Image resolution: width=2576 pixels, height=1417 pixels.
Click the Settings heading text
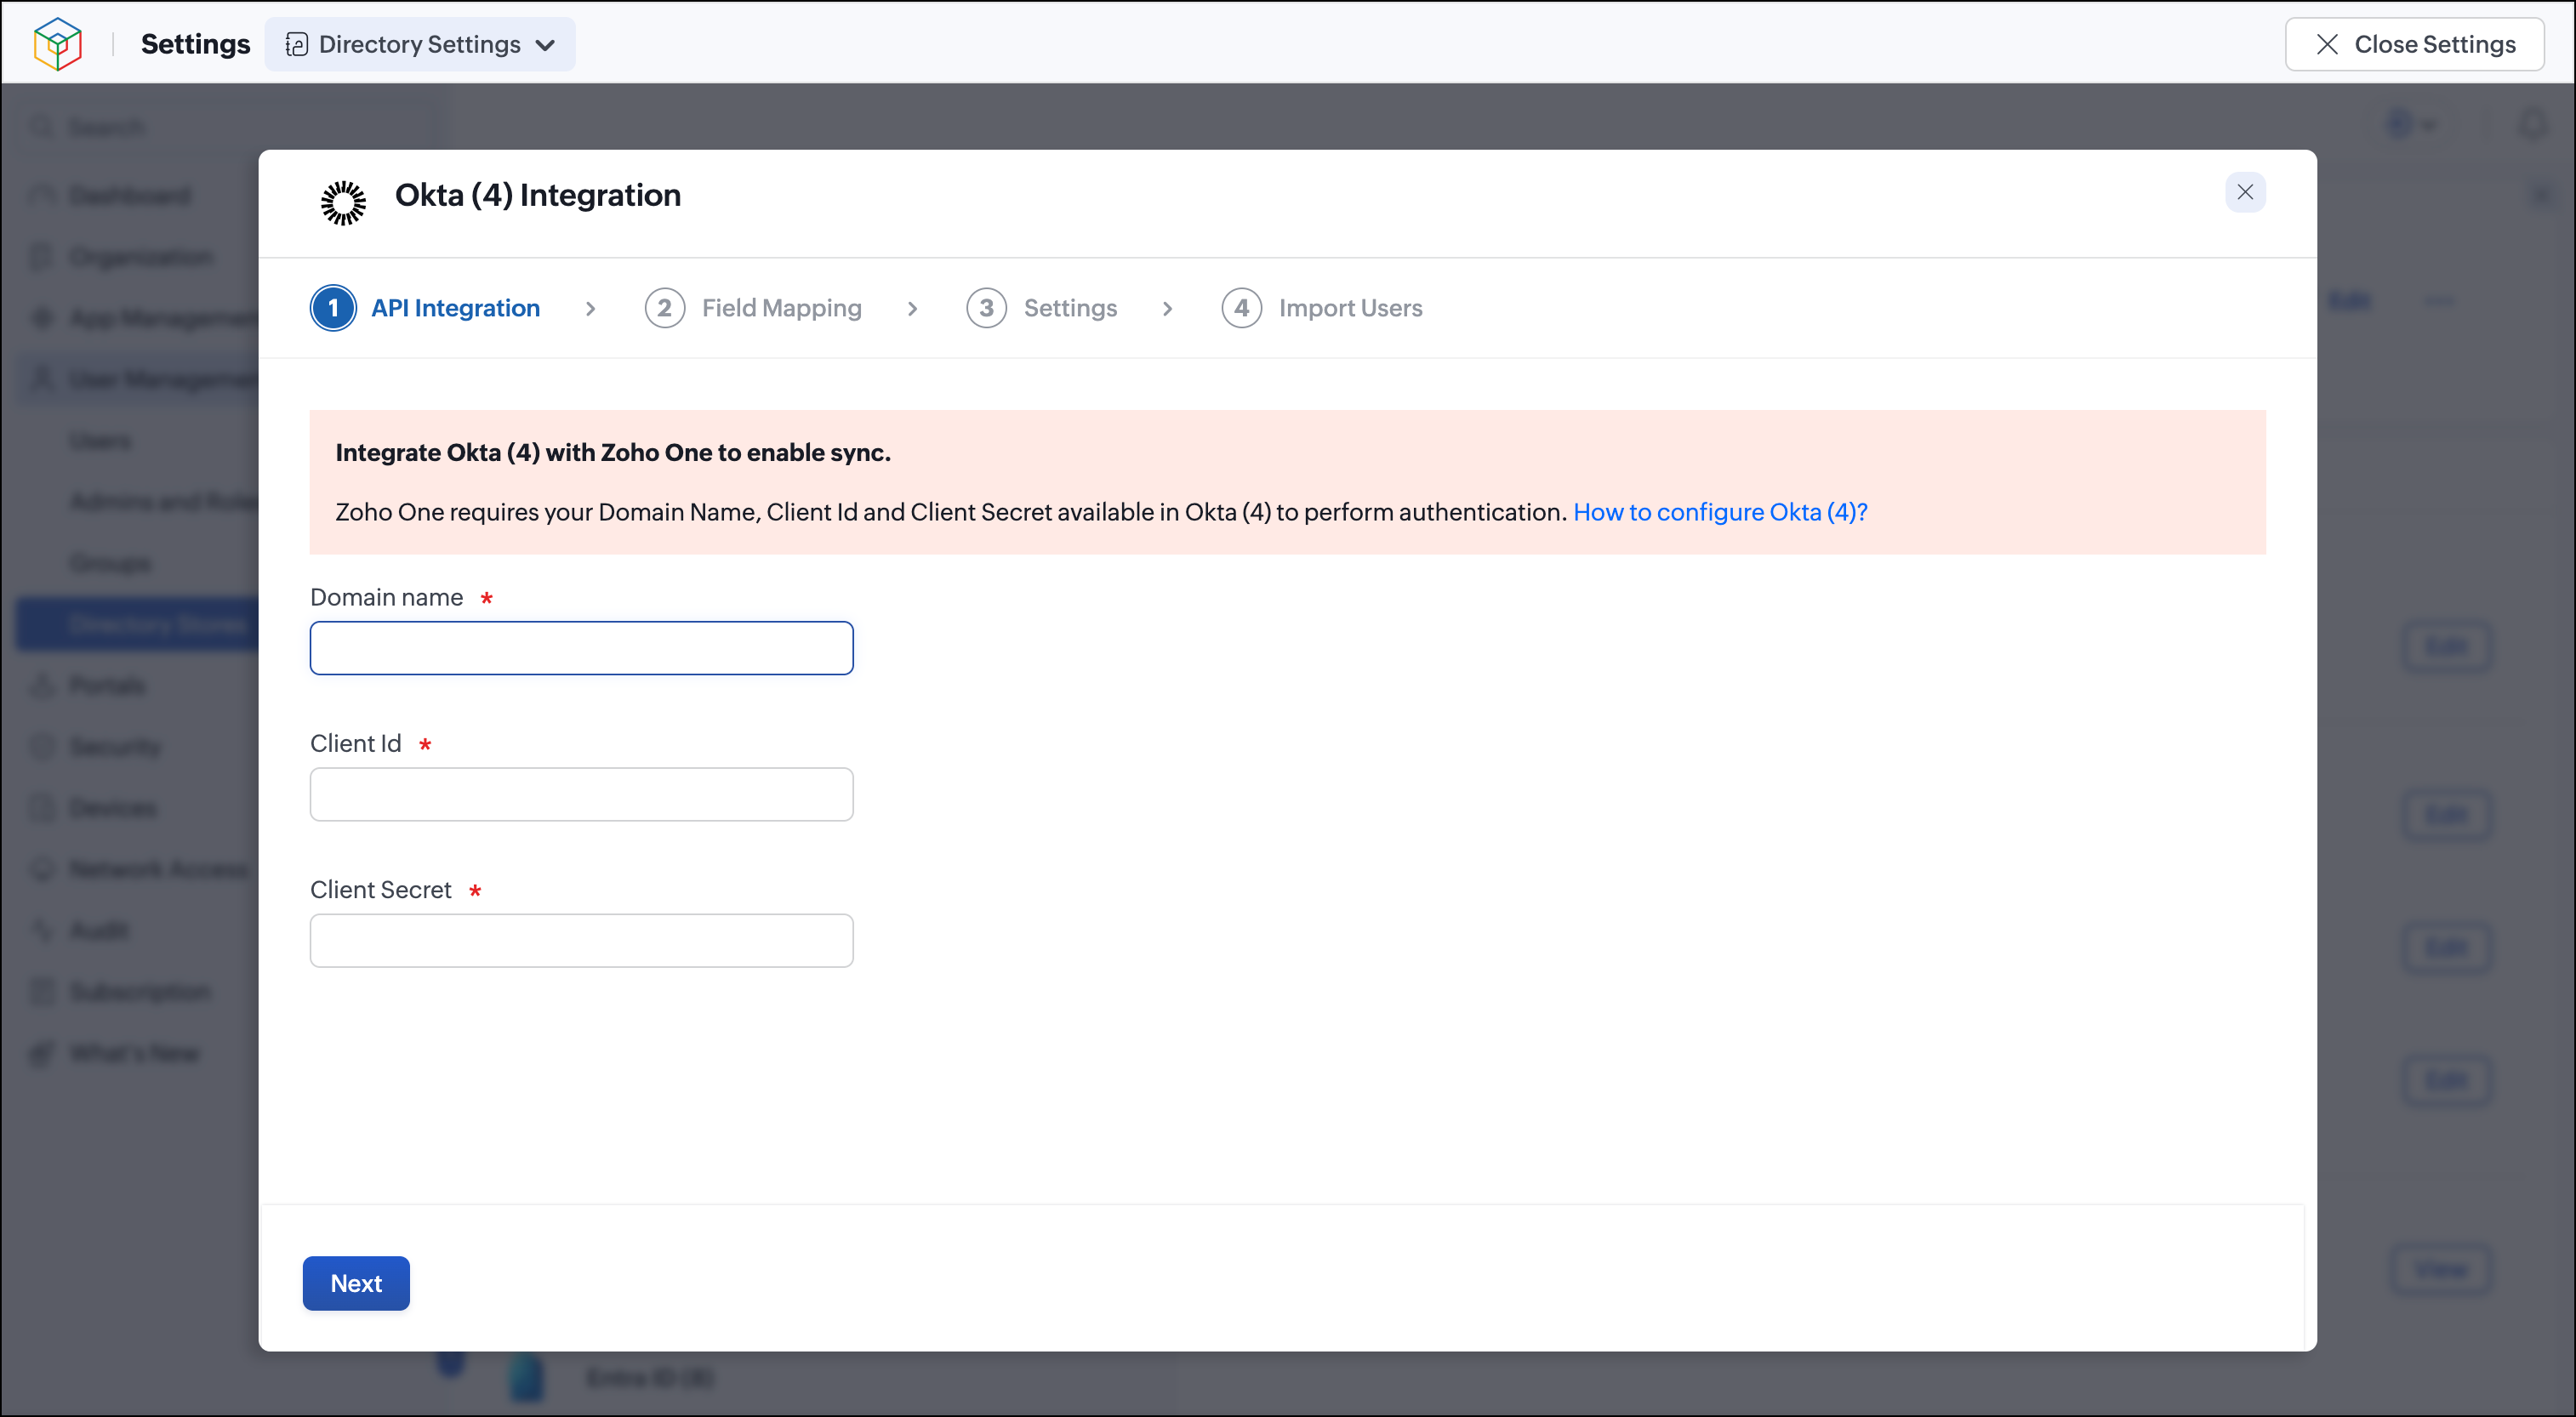point(195,44)
